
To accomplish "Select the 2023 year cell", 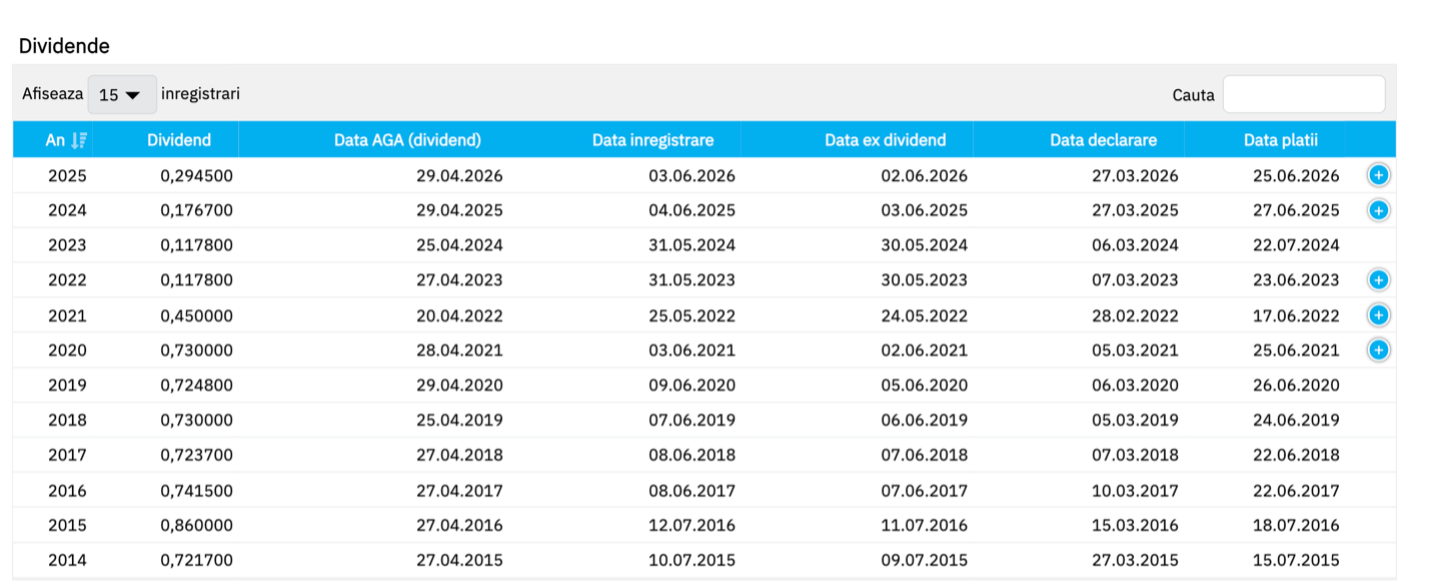I will 67,245.
